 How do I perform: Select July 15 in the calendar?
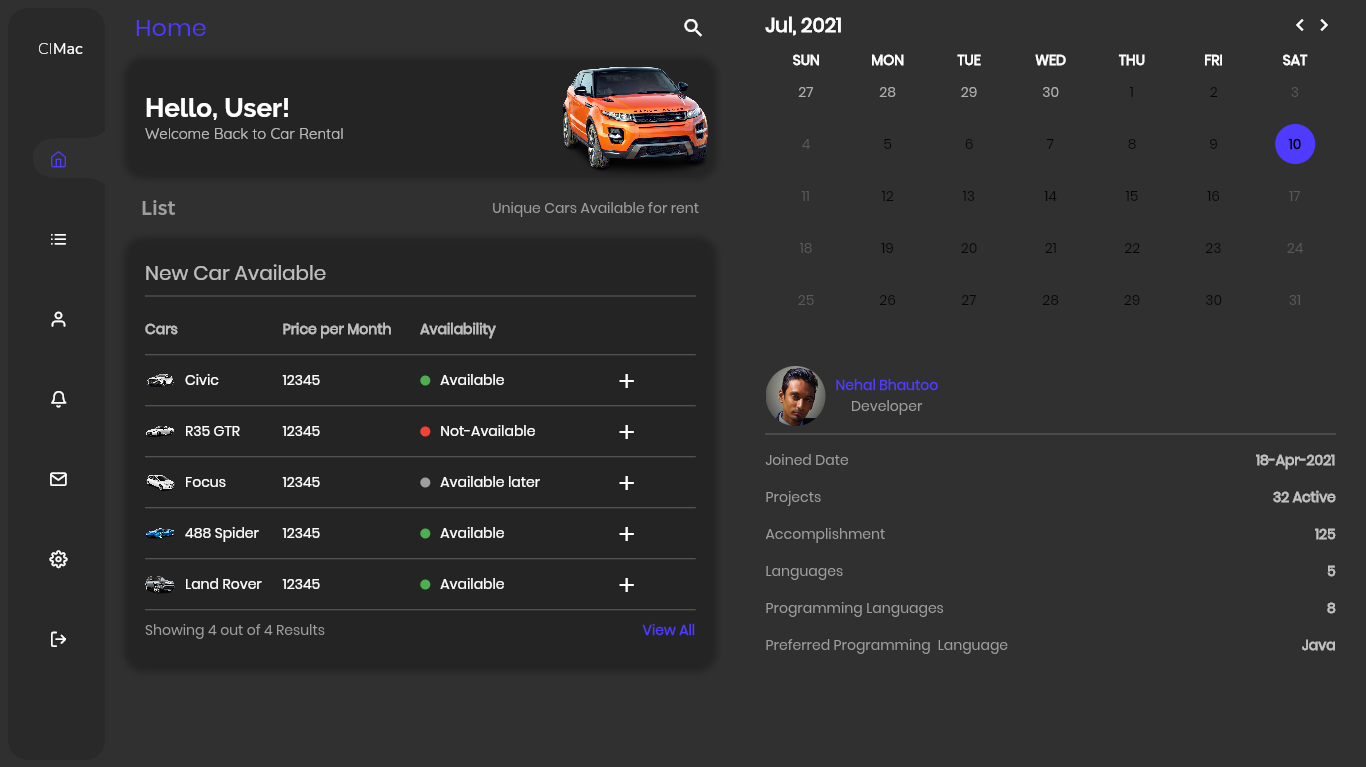1131,196
